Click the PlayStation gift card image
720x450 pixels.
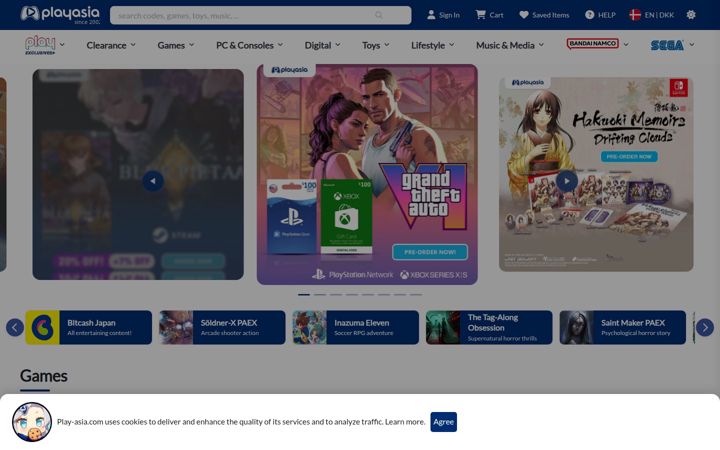tap(292, 217)
